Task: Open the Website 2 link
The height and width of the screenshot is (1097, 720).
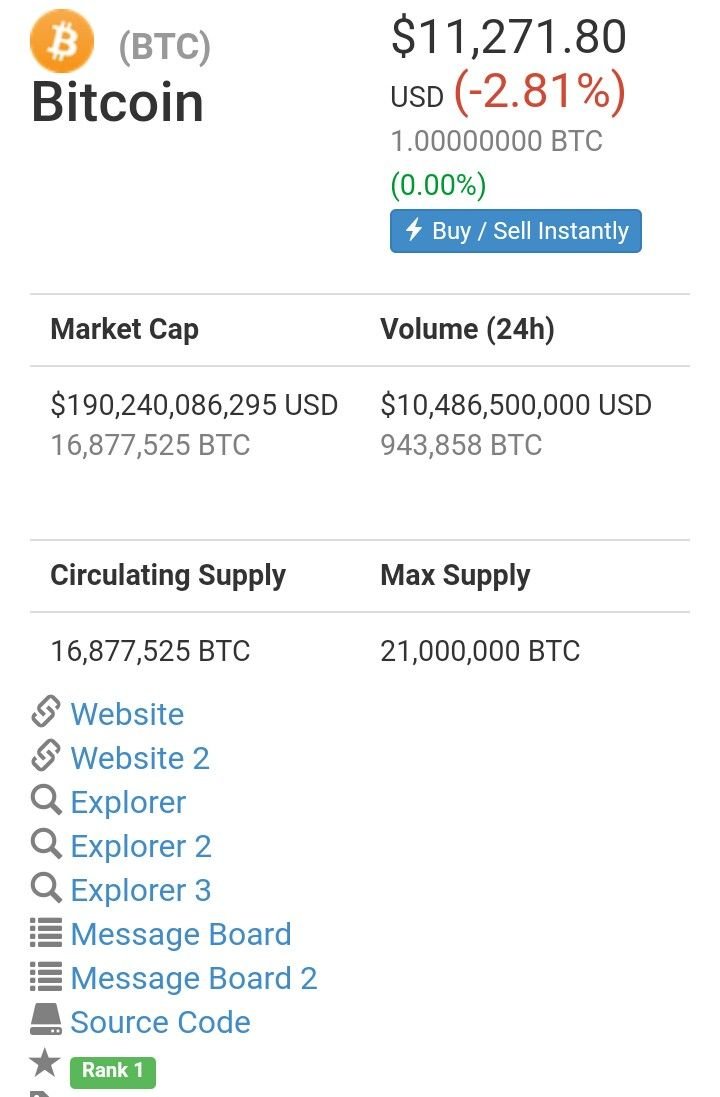Action: (x=140, y=758)
